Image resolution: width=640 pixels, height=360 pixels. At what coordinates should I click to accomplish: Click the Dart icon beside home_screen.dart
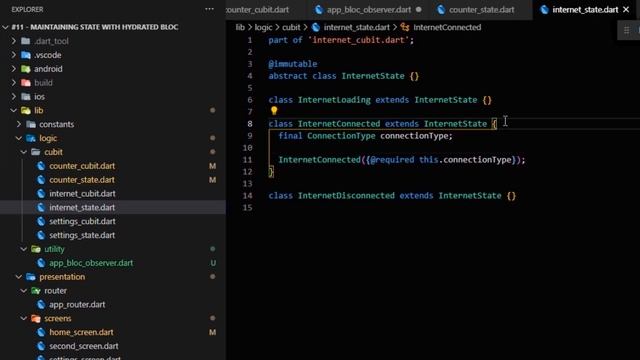[41, 332]
